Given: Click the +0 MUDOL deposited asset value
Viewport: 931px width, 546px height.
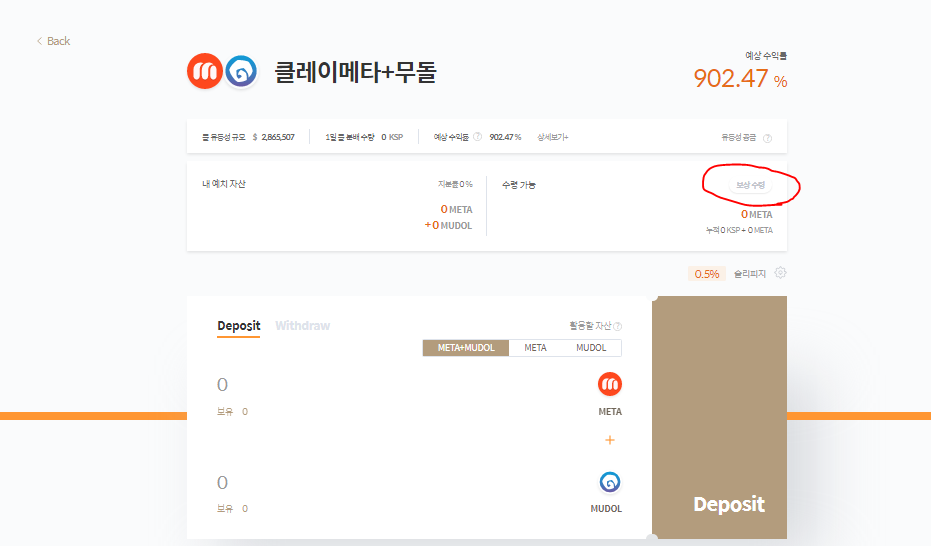Looking at the screenshot, I should tap(448, 226).
